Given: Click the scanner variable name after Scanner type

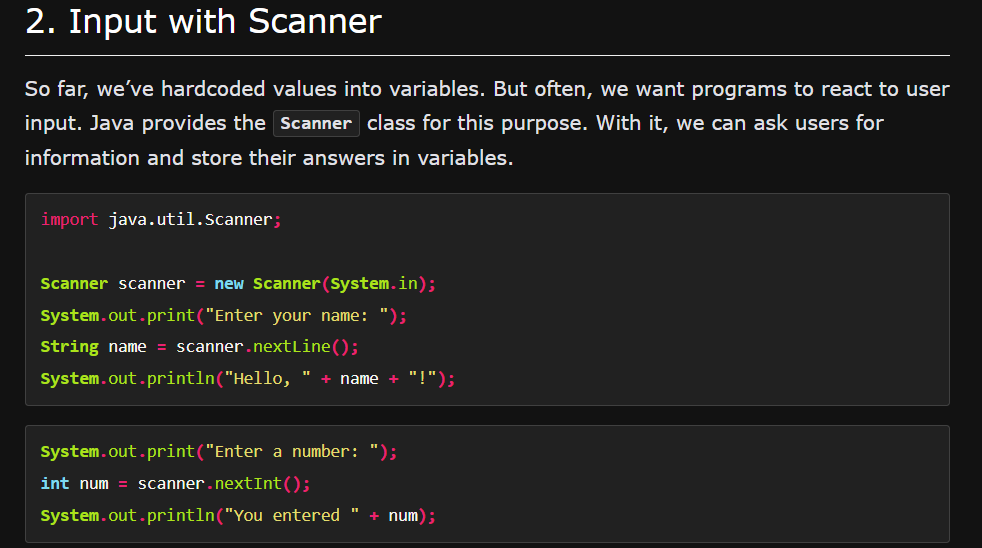Looking at the screenshot, I should coord(152,283).
